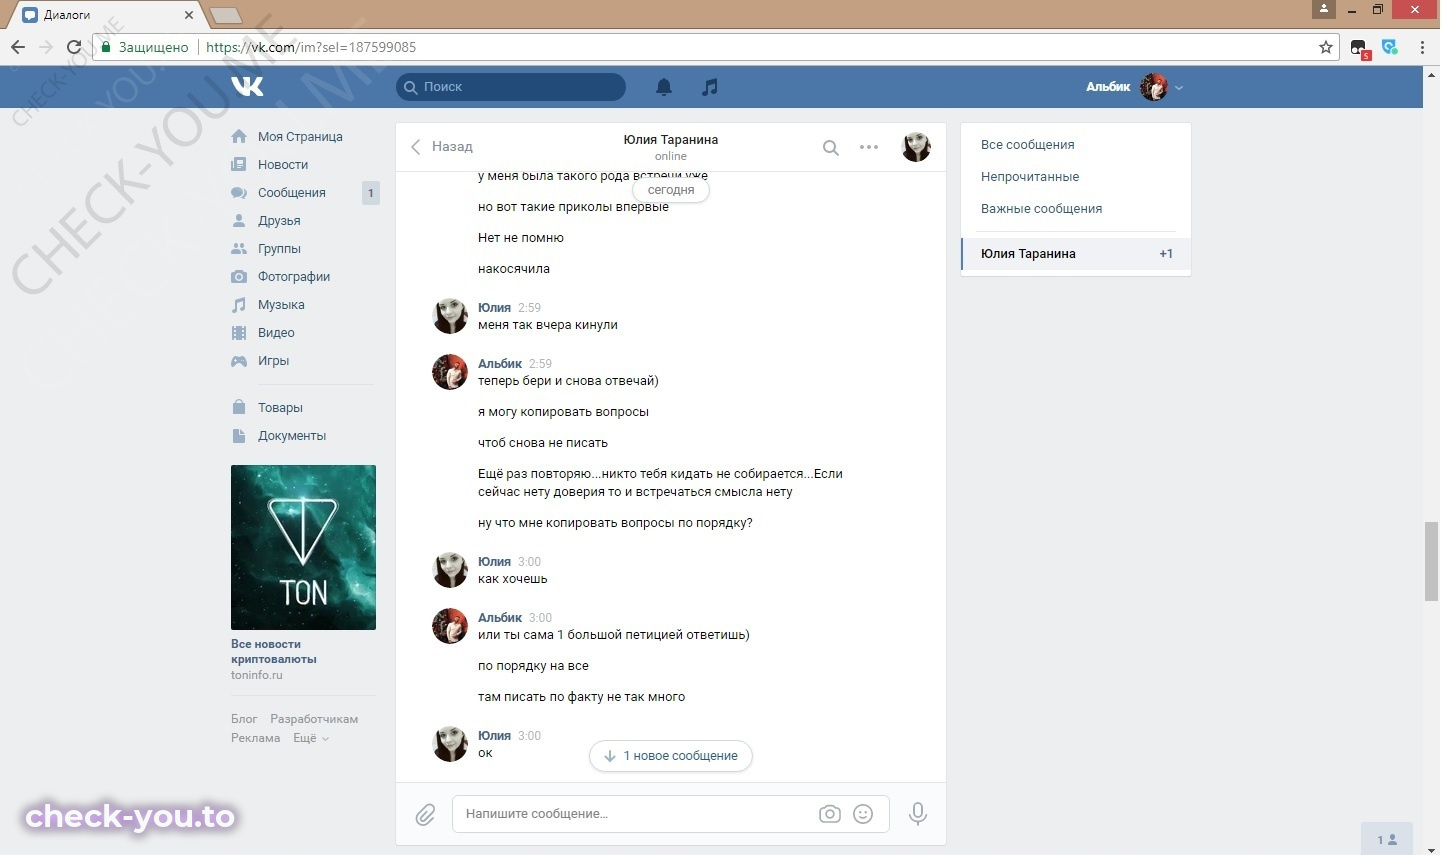Open Все новости криптовалюты ad link
Image resolution: width=1442 pixels, height=855 pixels.
tap(274, 652)
